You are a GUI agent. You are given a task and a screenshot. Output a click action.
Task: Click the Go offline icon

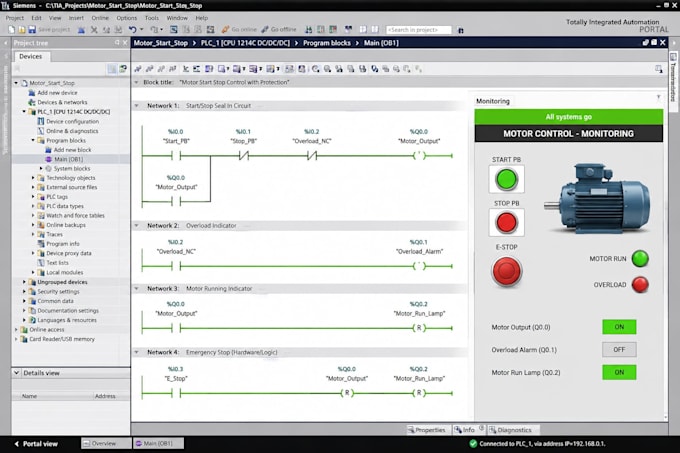(x=265, y=29)
